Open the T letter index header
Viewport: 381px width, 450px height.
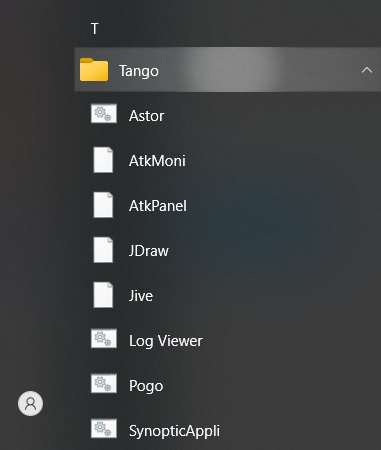tap(95, 29)
